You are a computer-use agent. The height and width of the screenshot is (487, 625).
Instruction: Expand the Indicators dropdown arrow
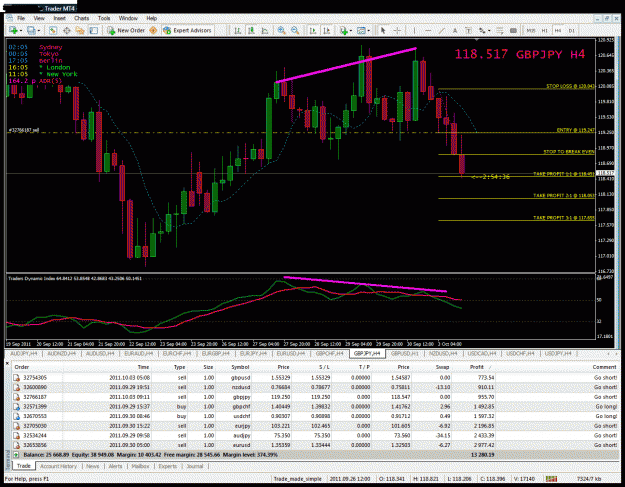350,31
